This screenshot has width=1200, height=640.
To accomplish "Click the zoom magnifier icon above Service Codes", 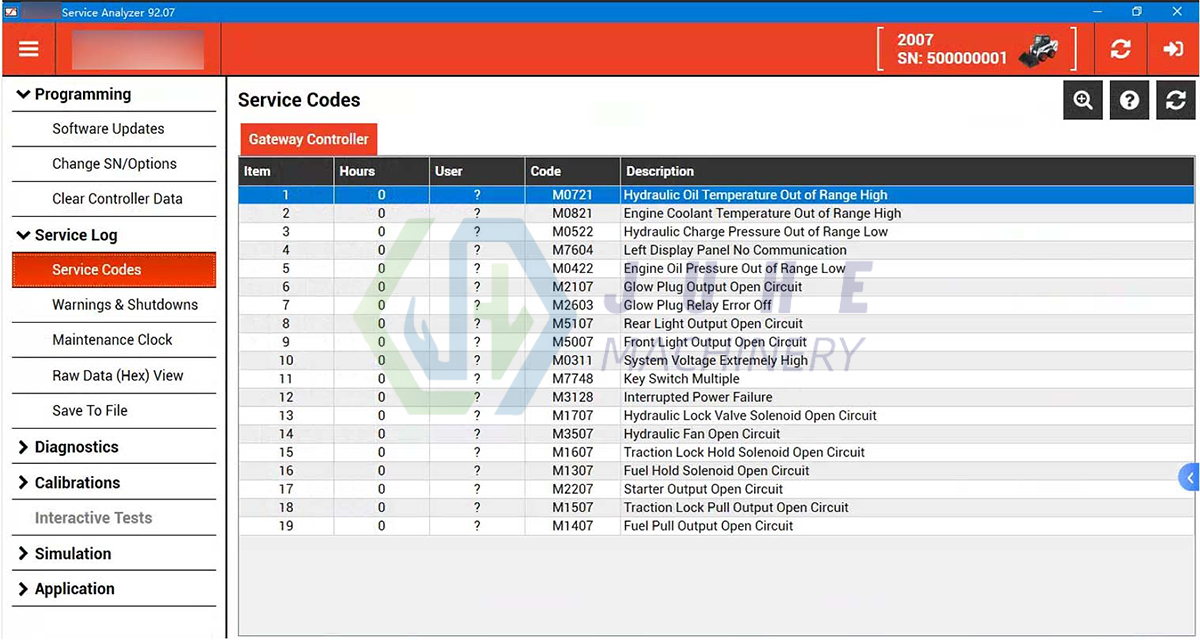I will pyautogui.click(x=1082, y=100).
